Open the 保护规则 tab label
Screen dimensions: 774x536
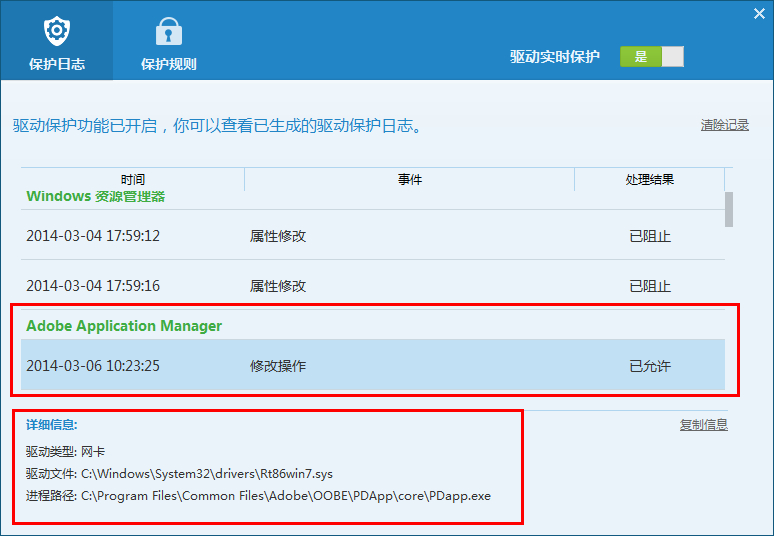(169, 64)
